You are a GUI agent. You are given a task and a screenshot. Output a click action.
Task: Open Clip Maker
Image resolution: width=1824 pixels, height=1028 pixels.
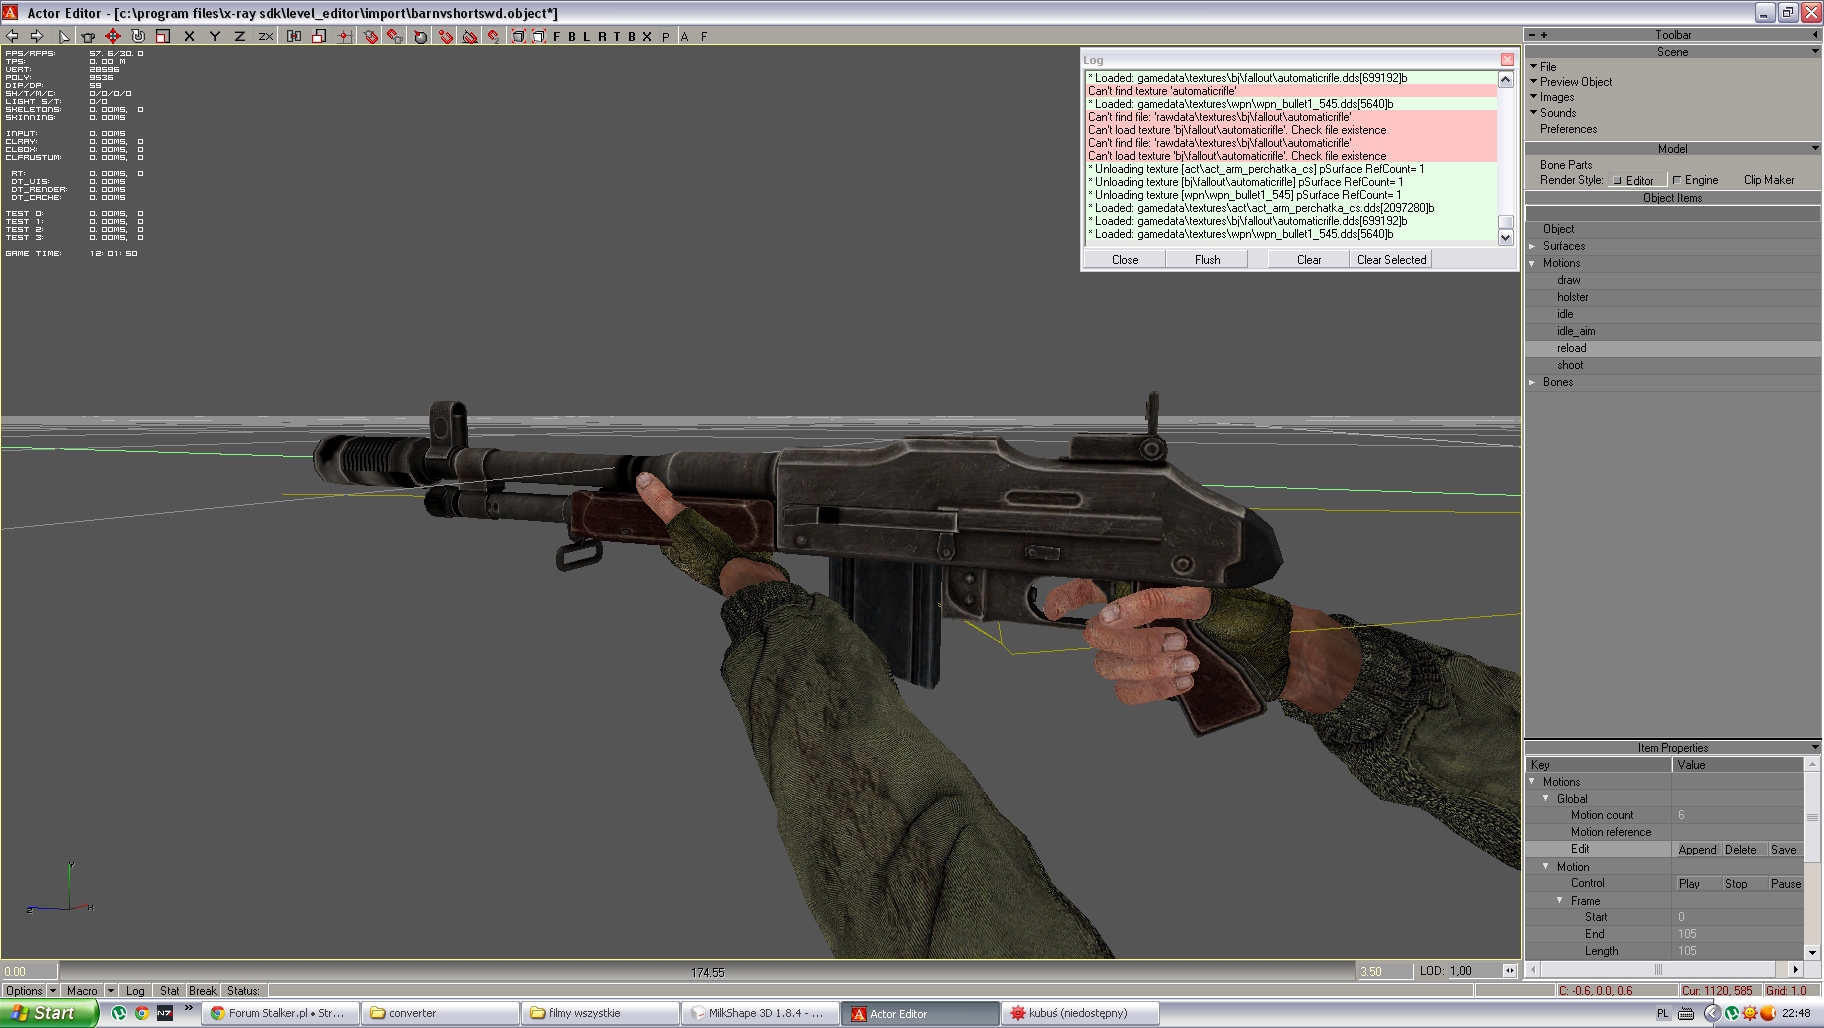[x=1769, y=180]
